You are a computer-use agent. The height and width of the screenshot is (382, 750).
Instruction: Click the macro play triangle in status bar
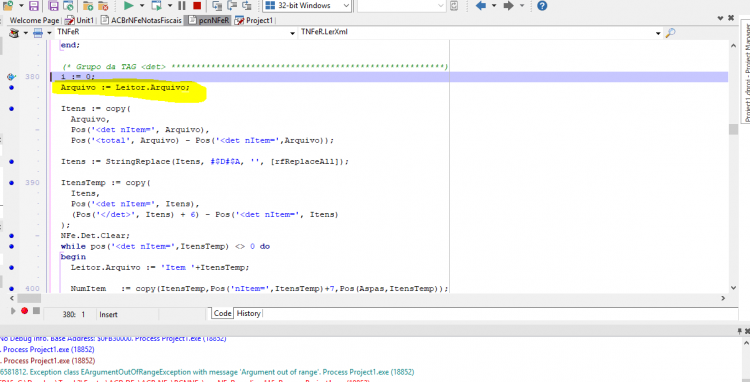[x=13, y=311]
